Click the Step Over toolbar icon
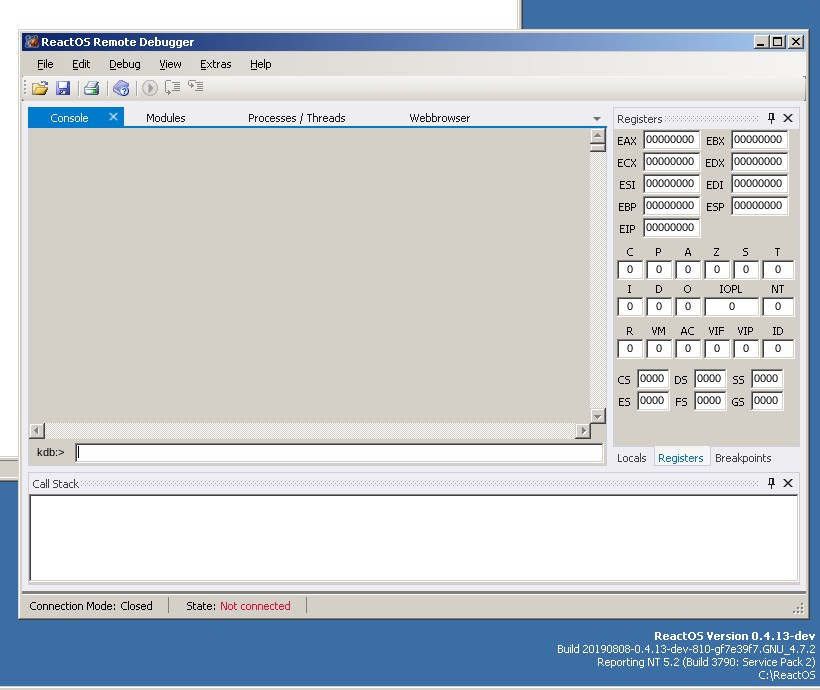This screenshot has width=820, height=690. click(172, 87)
